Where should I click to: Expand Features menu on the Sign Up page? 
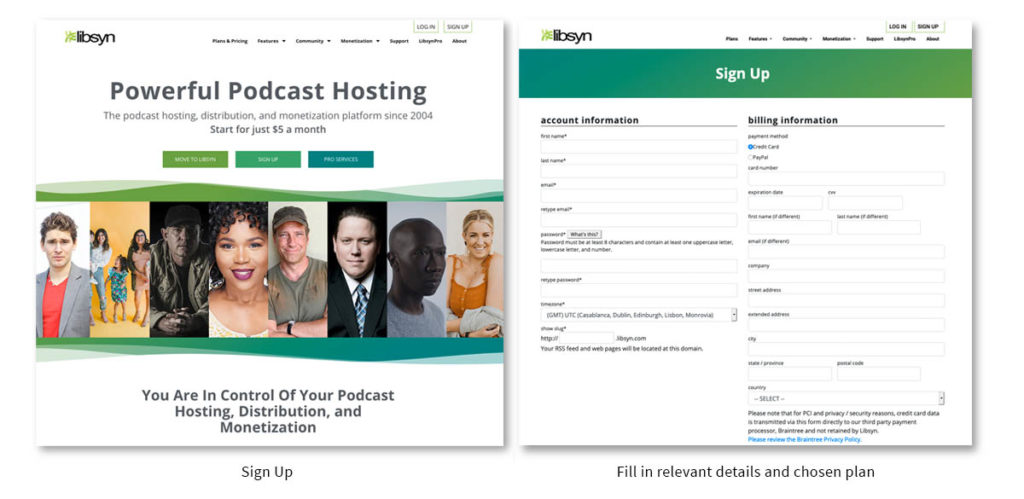point(760,39)
